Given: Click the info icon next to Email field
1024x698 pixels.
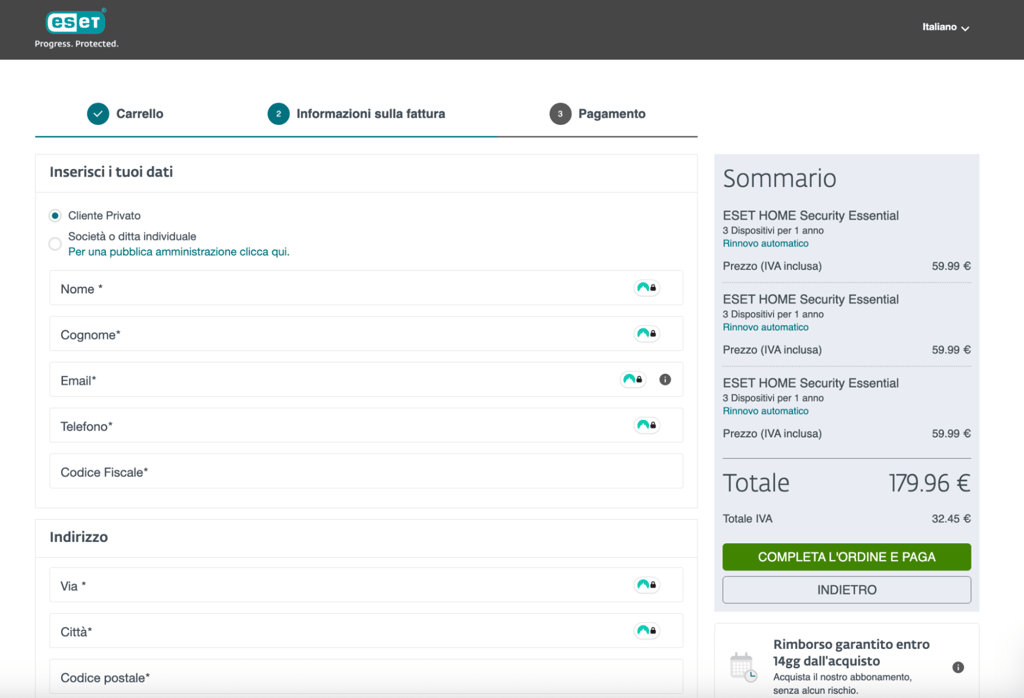Looking at the screenshot, I should (x=665, y=379).
